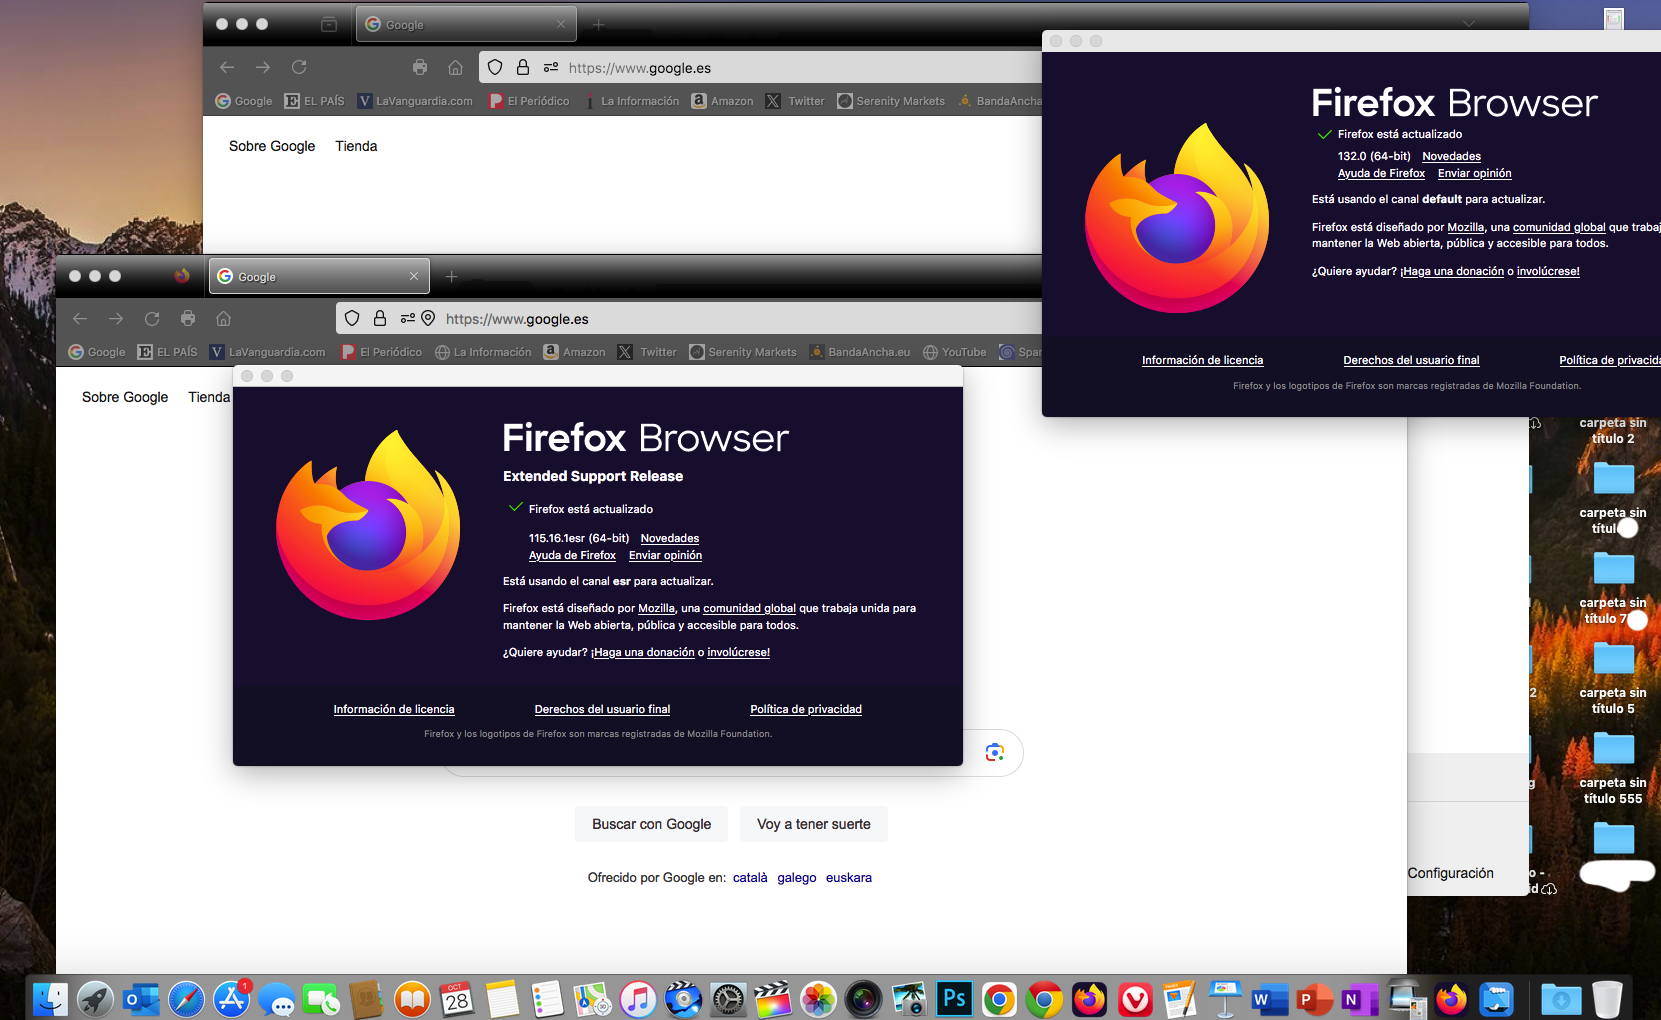Open EL PAÍS bookmark in front window
The image size is (1661, 1020).
(167, 352)
